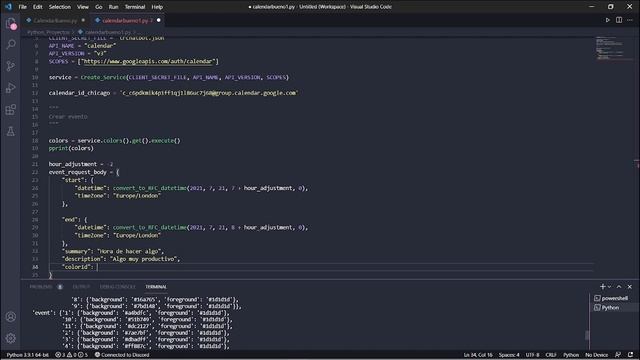640x360 pixels.
Task: Maximize the terminal panel with the up chevron
Action: [x=619, y=287]
